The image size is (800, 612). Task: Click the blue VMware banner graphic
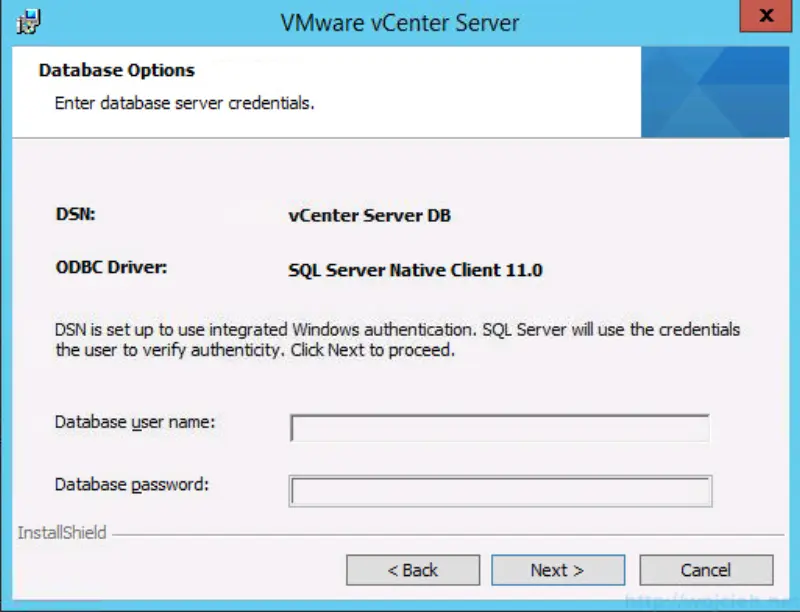714,90
